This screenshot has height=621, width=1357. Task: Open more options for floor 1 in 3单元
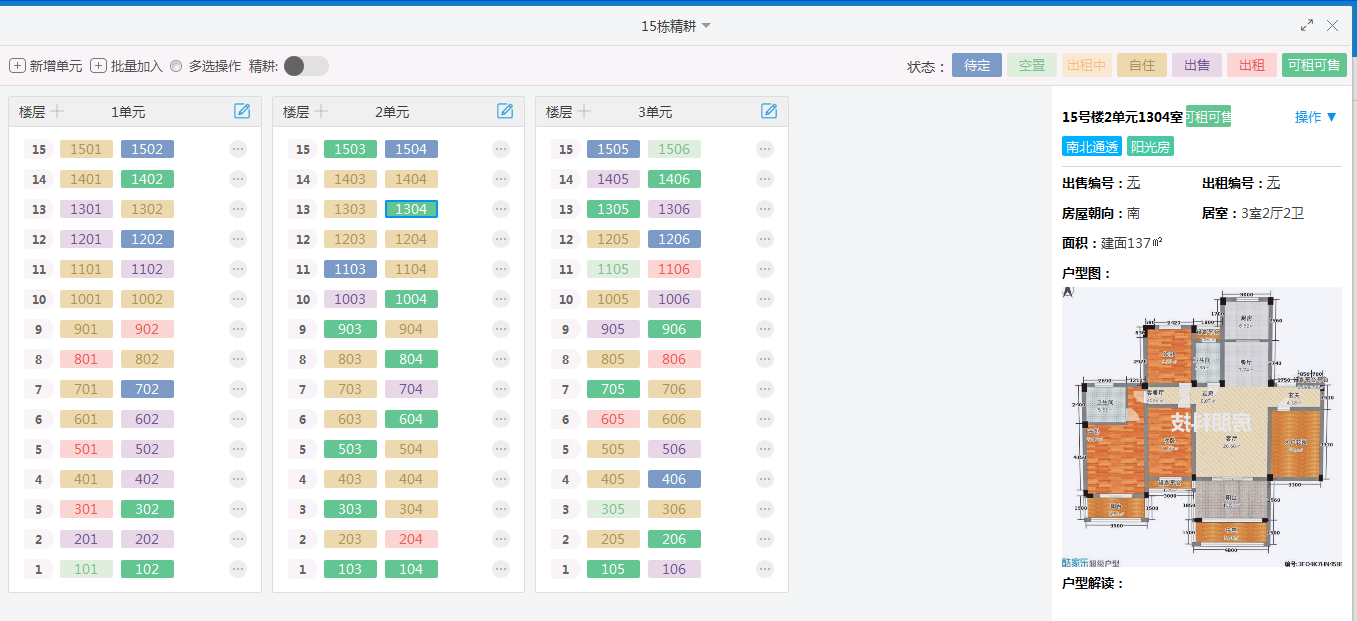tap(765, 569)
